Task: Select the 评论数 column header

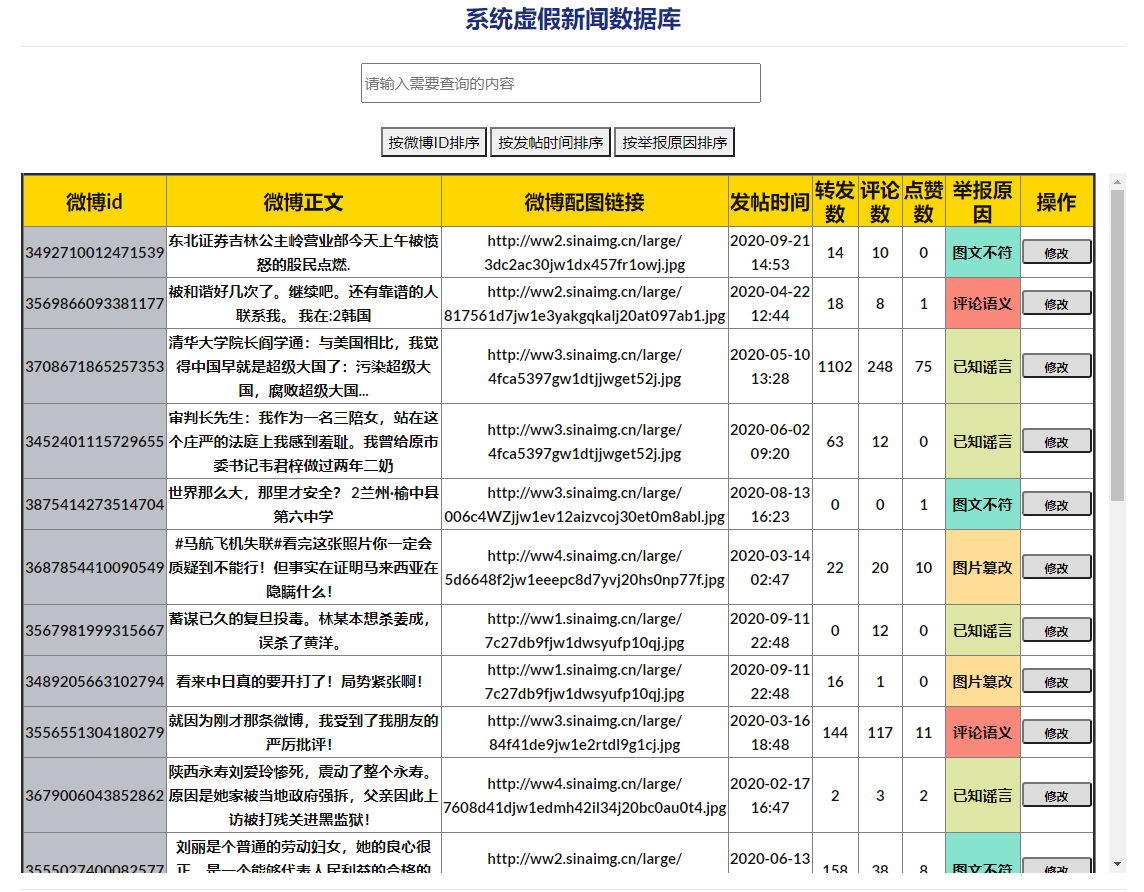Action: pos(880,202)
